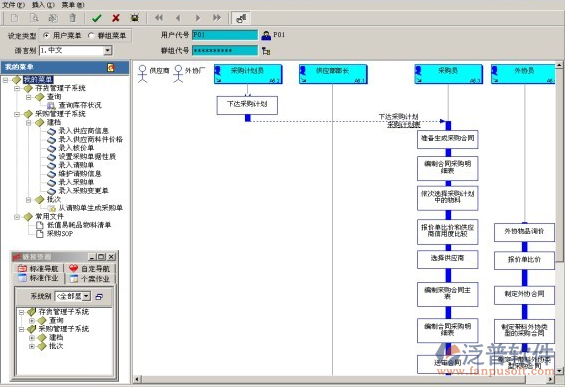The image size is (565, 387).
Task: Click the group tree icon beside 群组代号
Action: coord(266,51)
